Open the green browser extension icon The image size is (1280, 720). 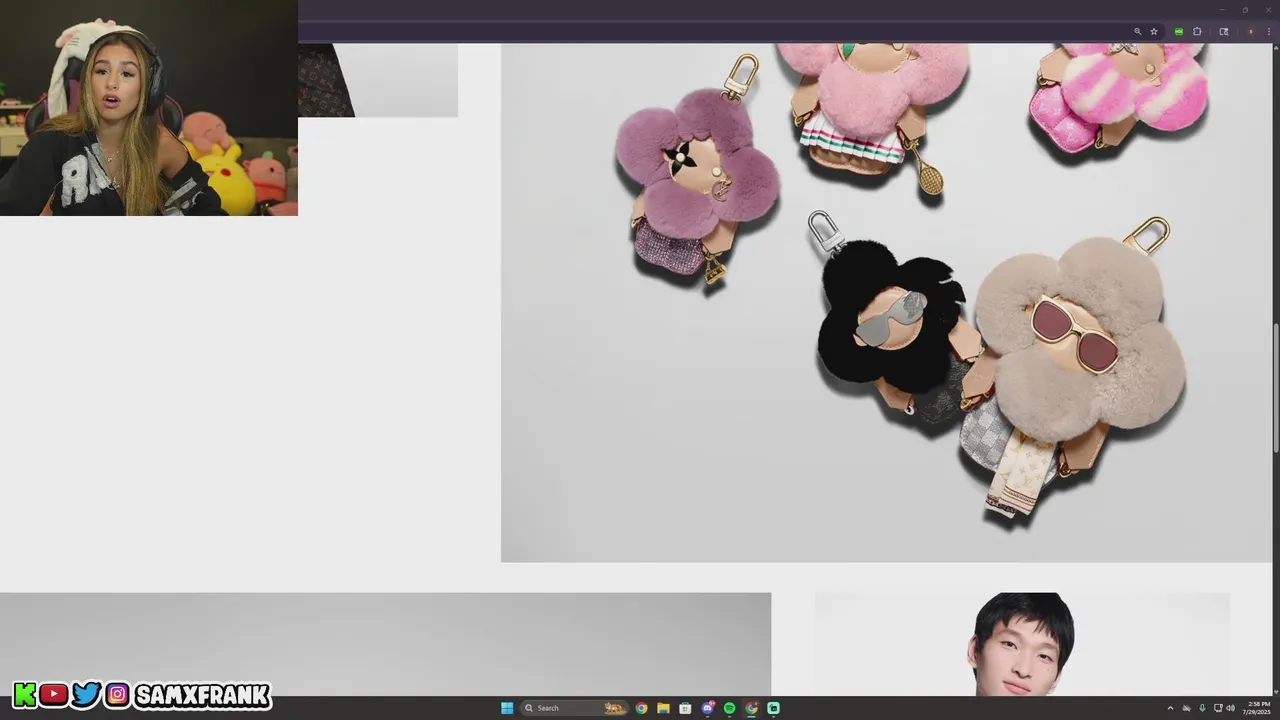tap(1179, 32)
